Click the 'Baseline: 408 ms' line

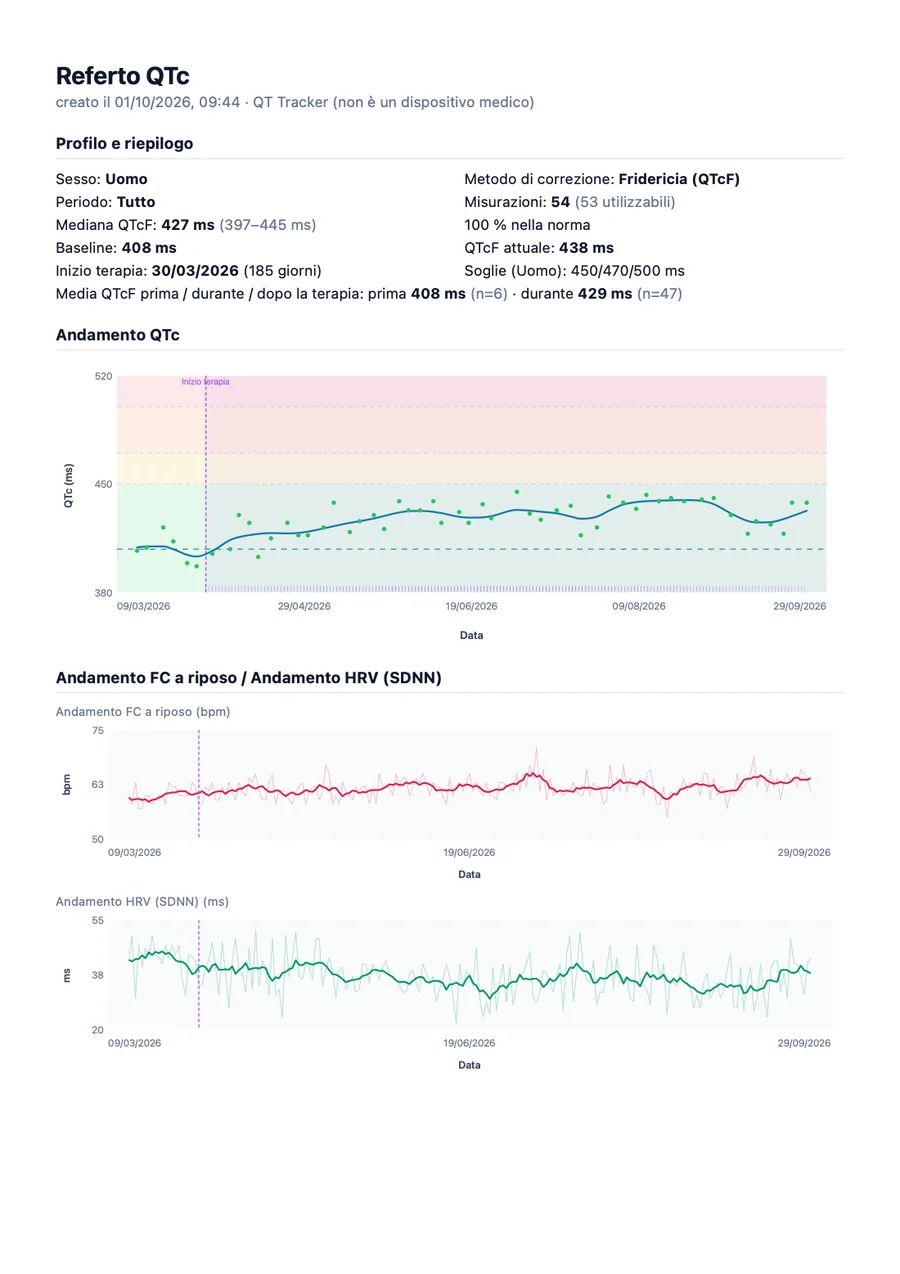coord(116,248)
